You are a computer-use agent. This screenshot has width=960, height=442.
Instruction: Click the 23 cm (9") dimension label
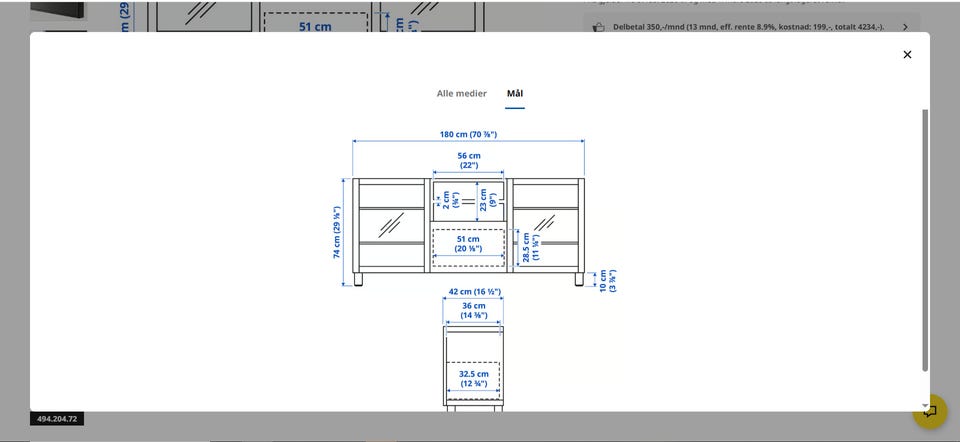pyautogui.click(x=487, y=200)
